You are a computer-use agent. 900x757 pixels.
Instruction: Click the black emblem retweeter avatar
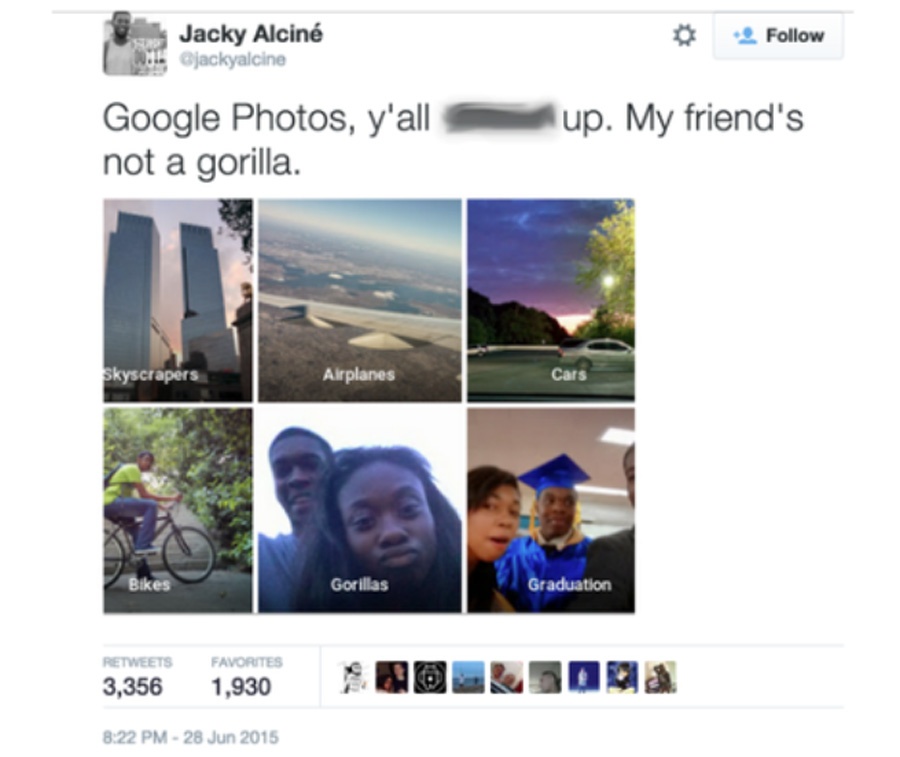click(430, 677)
